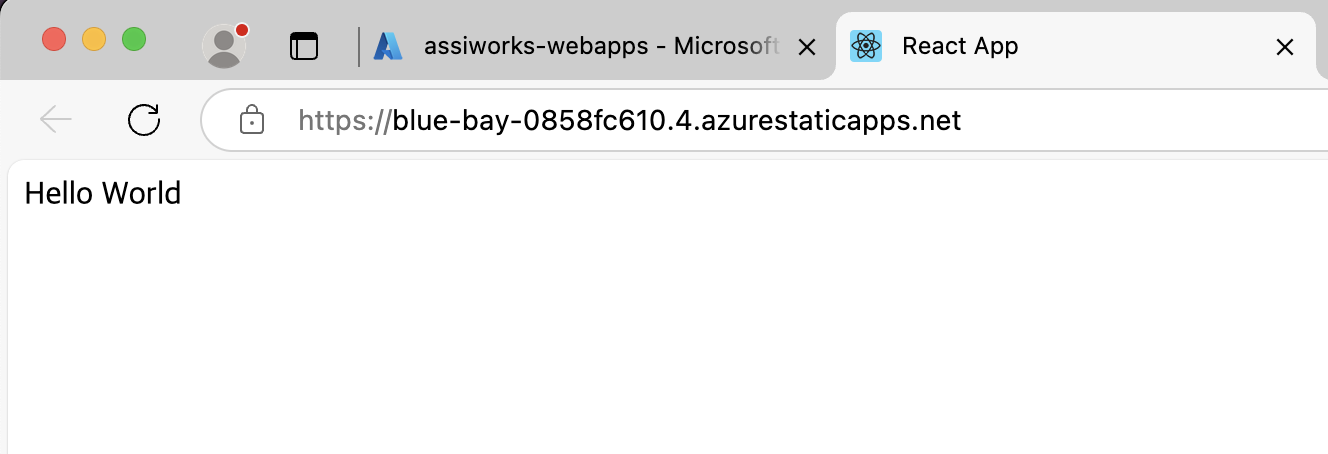Switch to the assiworks-webapps Microsoft tab
Viewport: 1328px width, 454px height.
click(x=600, y=46)
